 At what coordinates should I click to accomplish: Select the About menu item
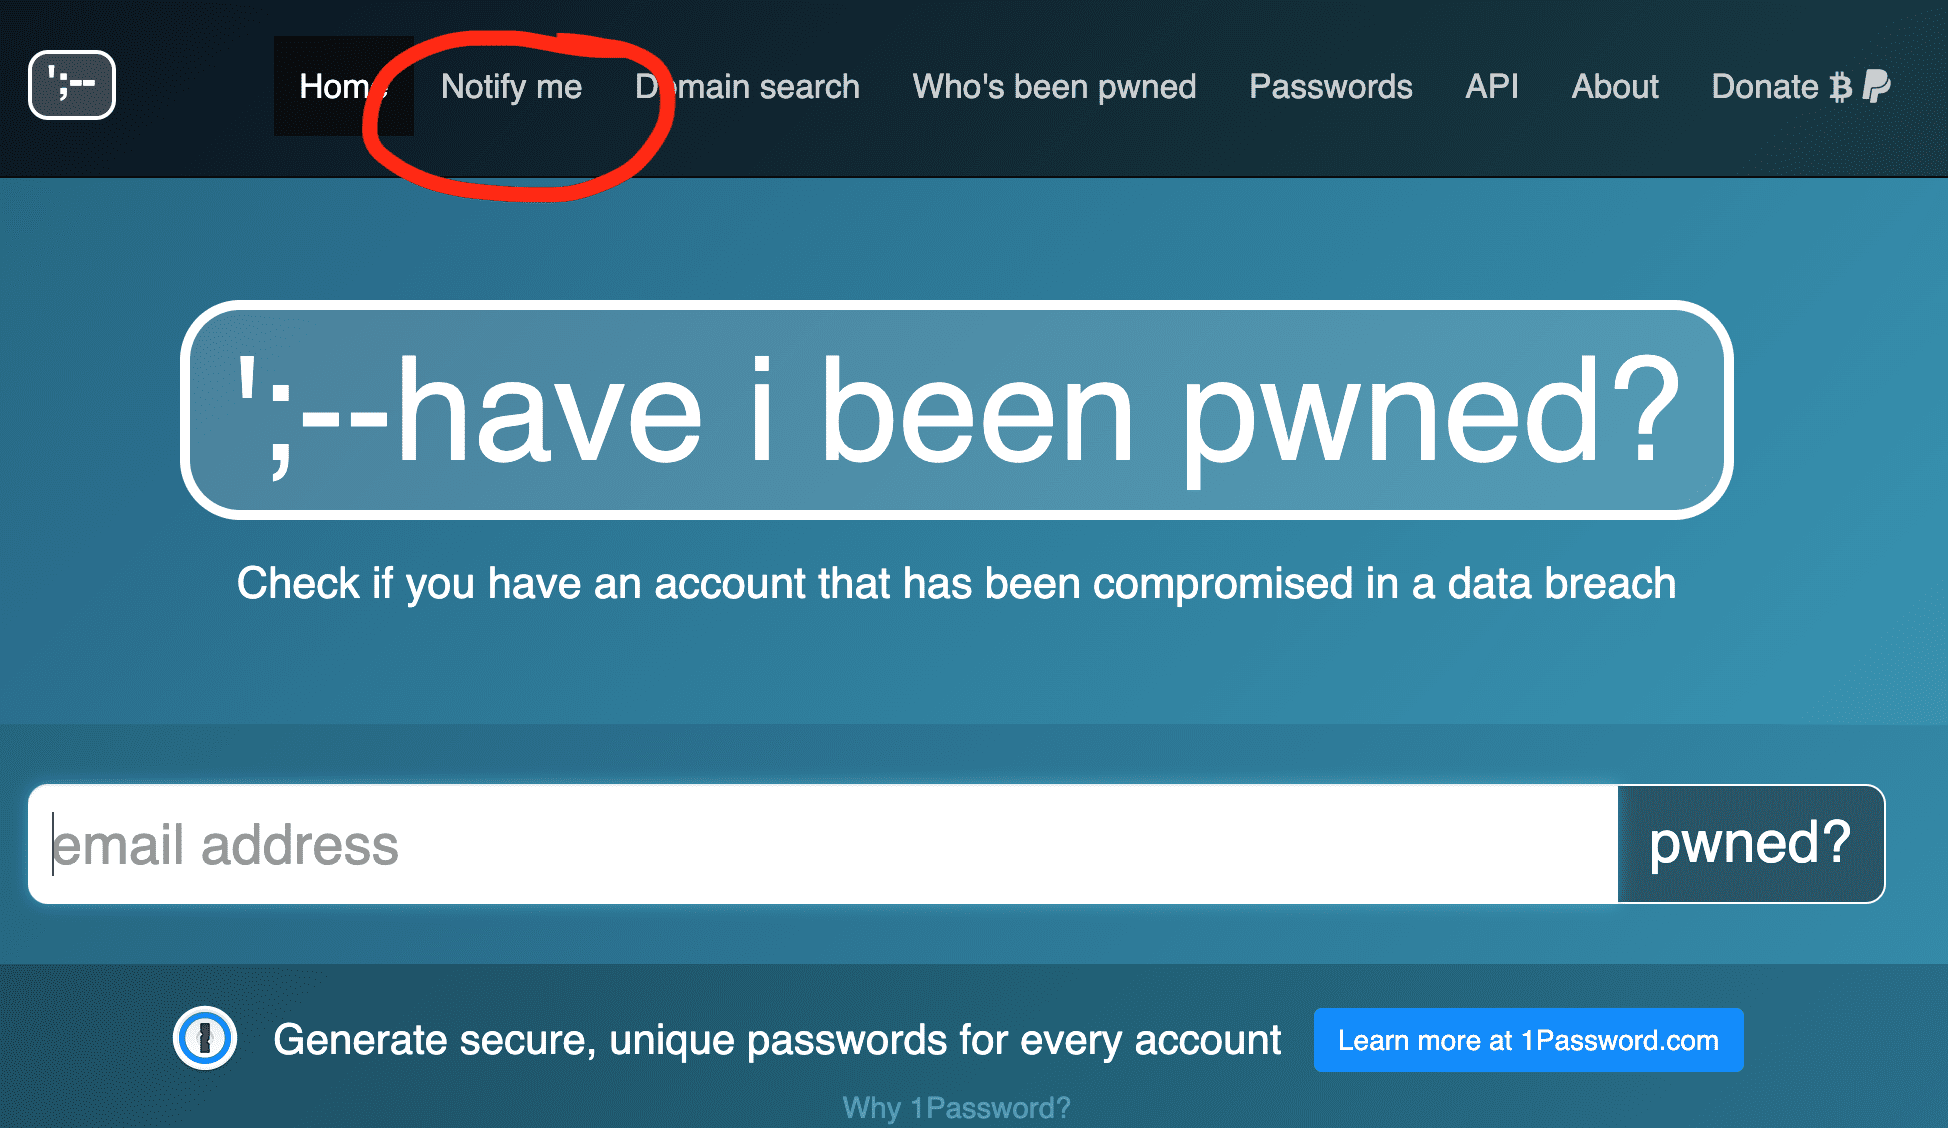click(1614, 87)
